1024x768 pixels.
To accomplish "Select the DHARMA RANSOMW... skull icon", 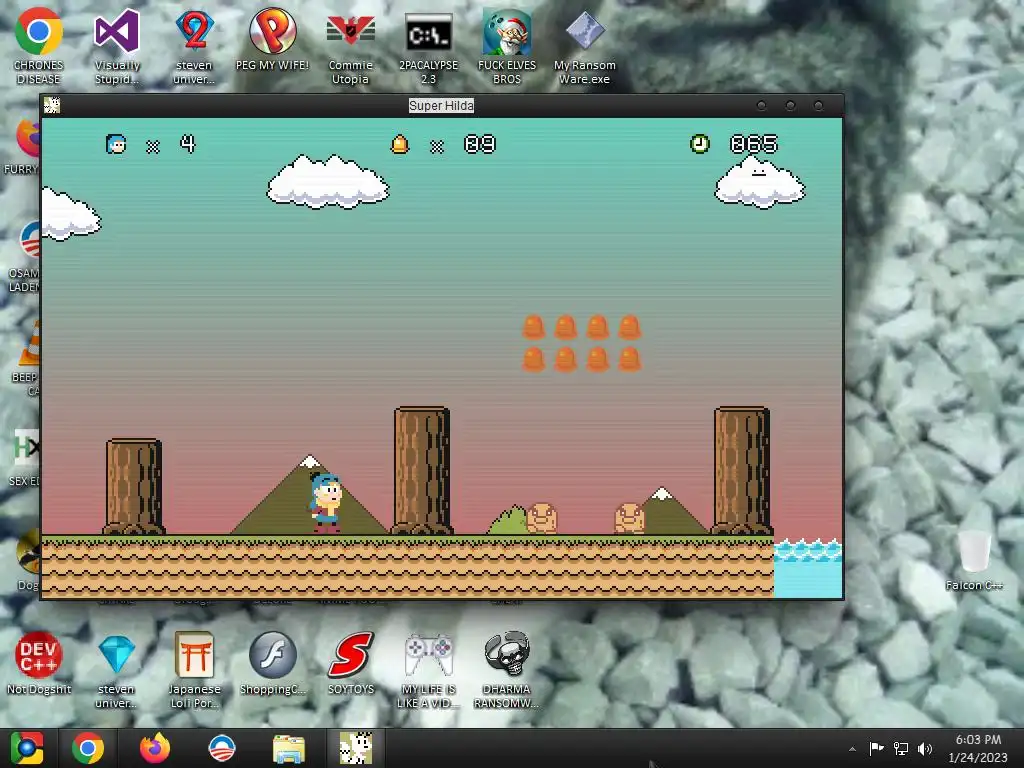I will pyautogui.click(x=507, y=669).
